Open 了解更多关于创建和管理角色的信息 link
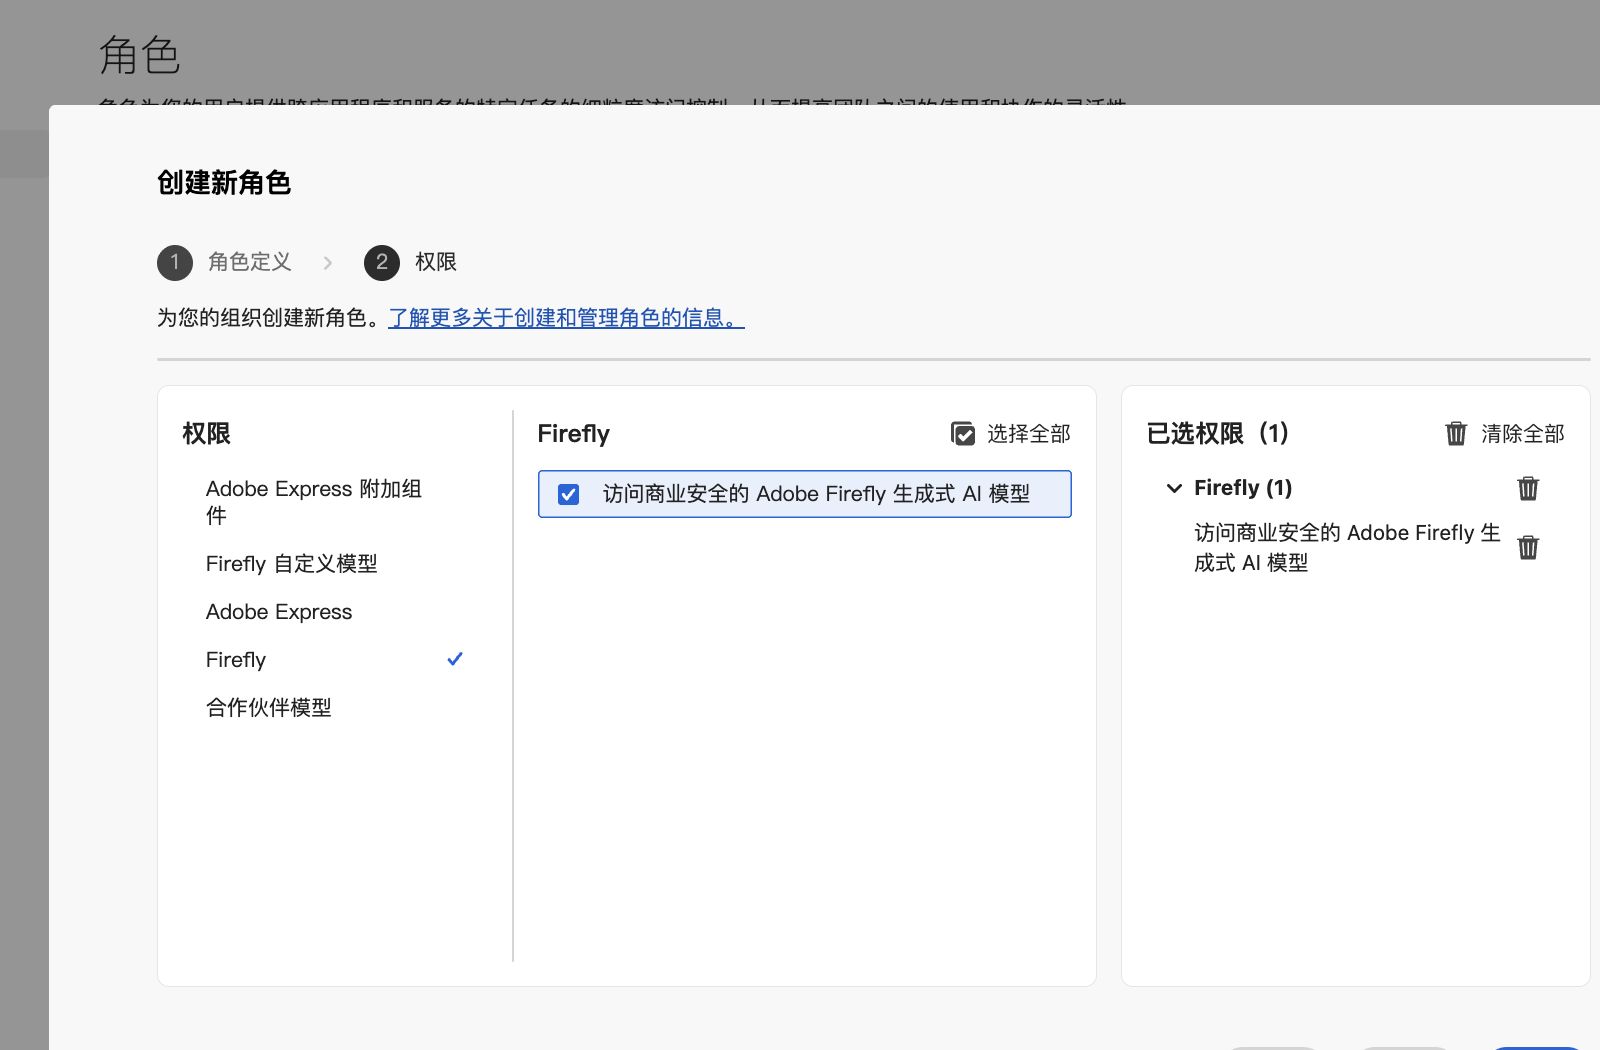This screenshot has width=1600, height=1050. click(563, 317)
